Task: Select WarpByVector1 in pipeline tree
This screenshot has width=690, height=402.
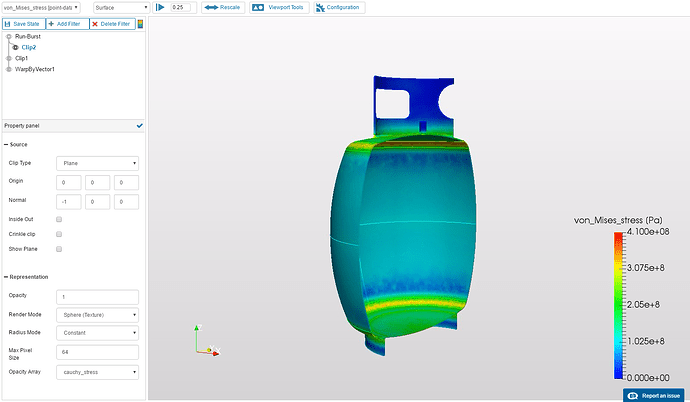Action: (x=35, y=69)
